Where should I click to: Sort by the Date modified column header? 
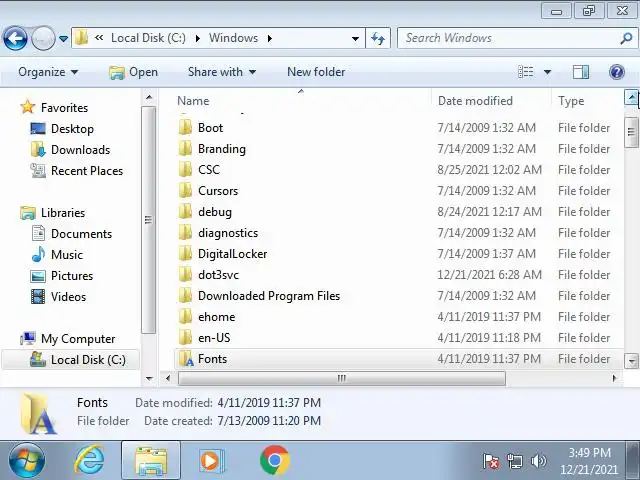(475, 101)
